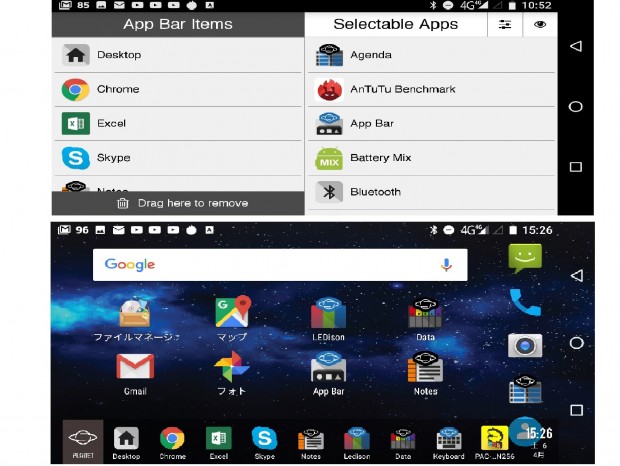Tap the Drag here to remove bar
Image resolution: width=620 pixels, height=466 pixels.
pyautogui.click(x=178, y=203)
